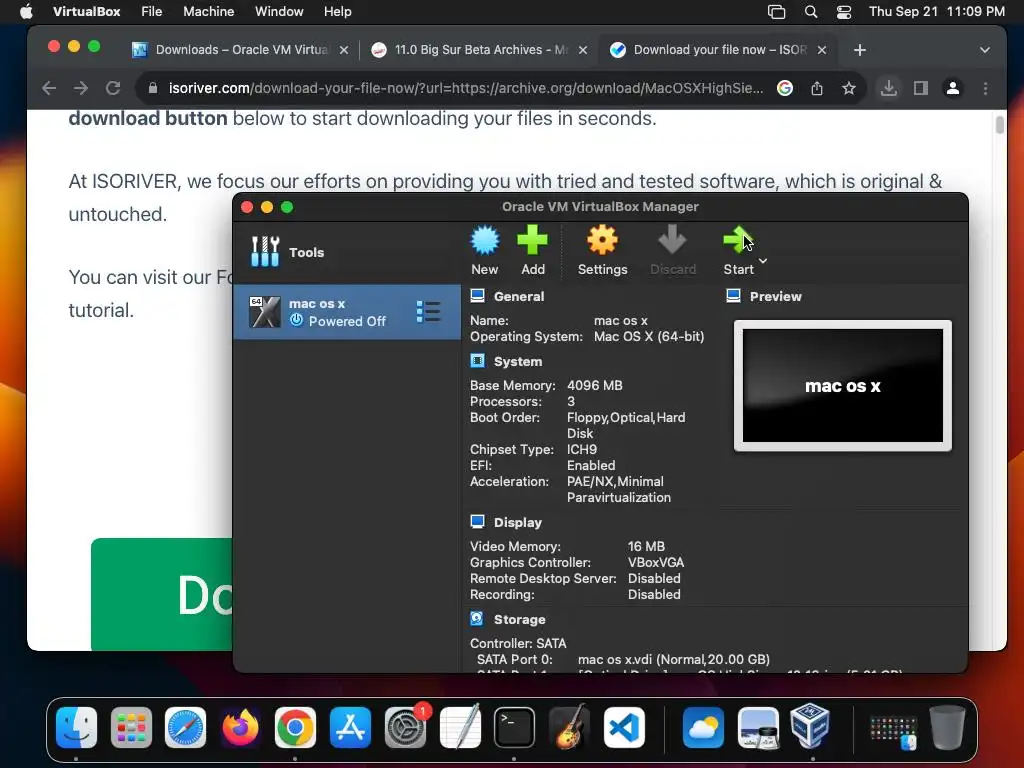Open the VirtualBox application menu
The image size is (1024, 768).
(x=86, y=12)
